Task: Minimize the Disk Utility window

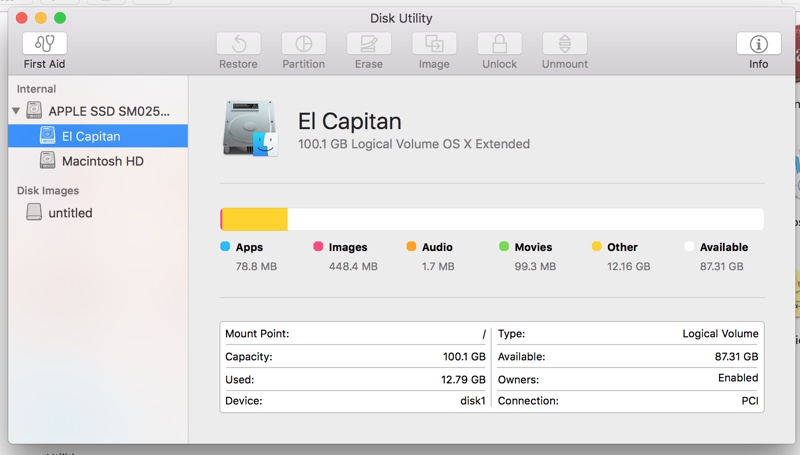Action: 41,18
